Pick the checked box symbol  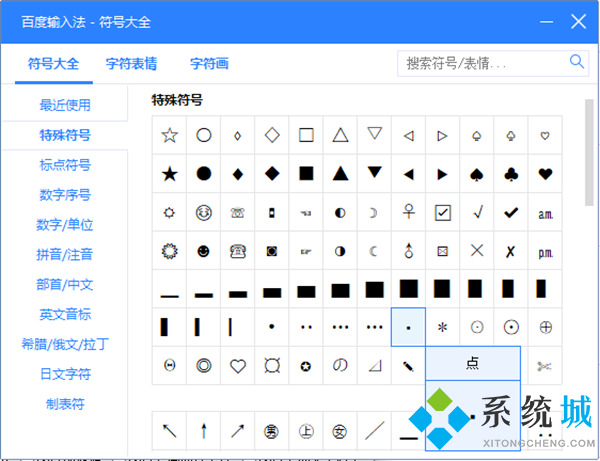pyautogui.click(x=443, y=213)
